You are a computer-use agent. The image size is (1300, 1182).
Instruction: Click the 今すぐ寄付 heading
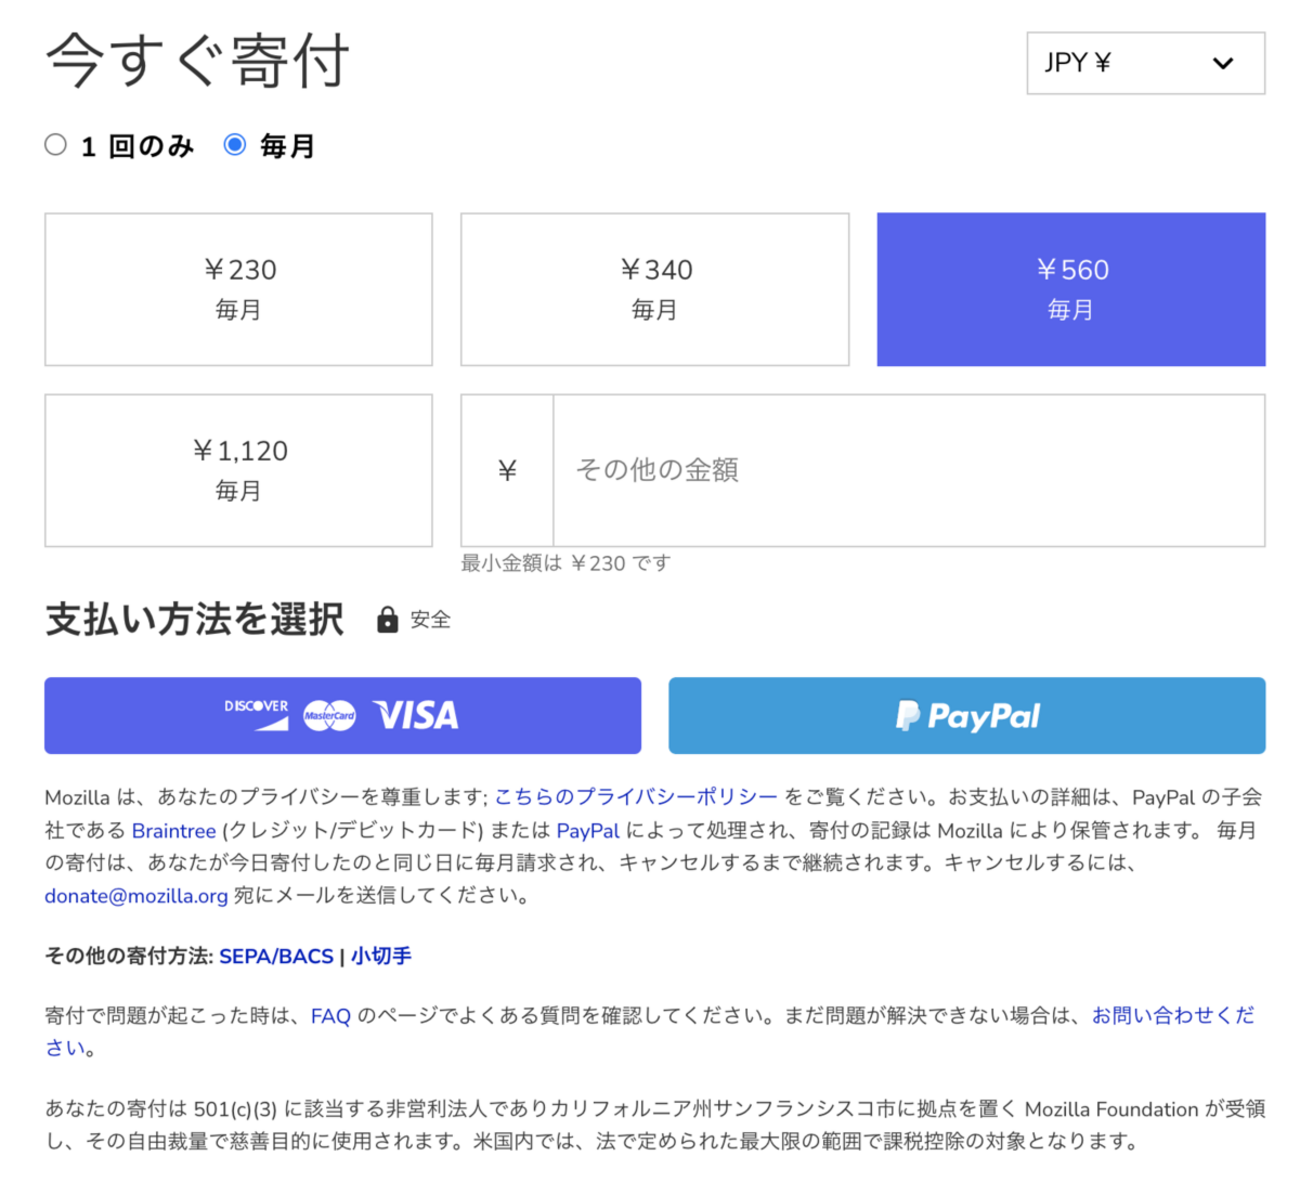(198, 61)
